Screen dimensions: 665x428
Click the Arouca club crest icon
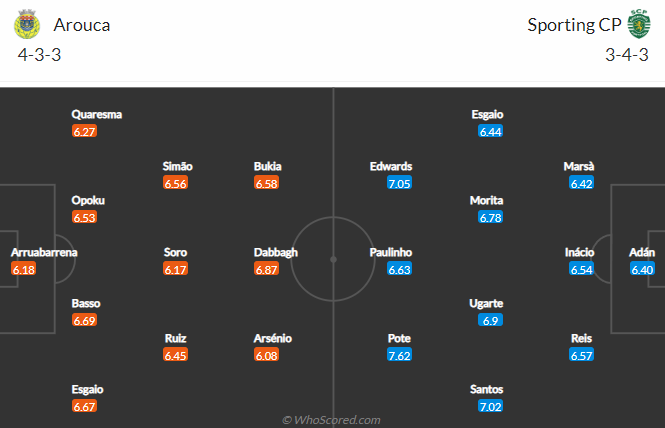click(27, 24)
